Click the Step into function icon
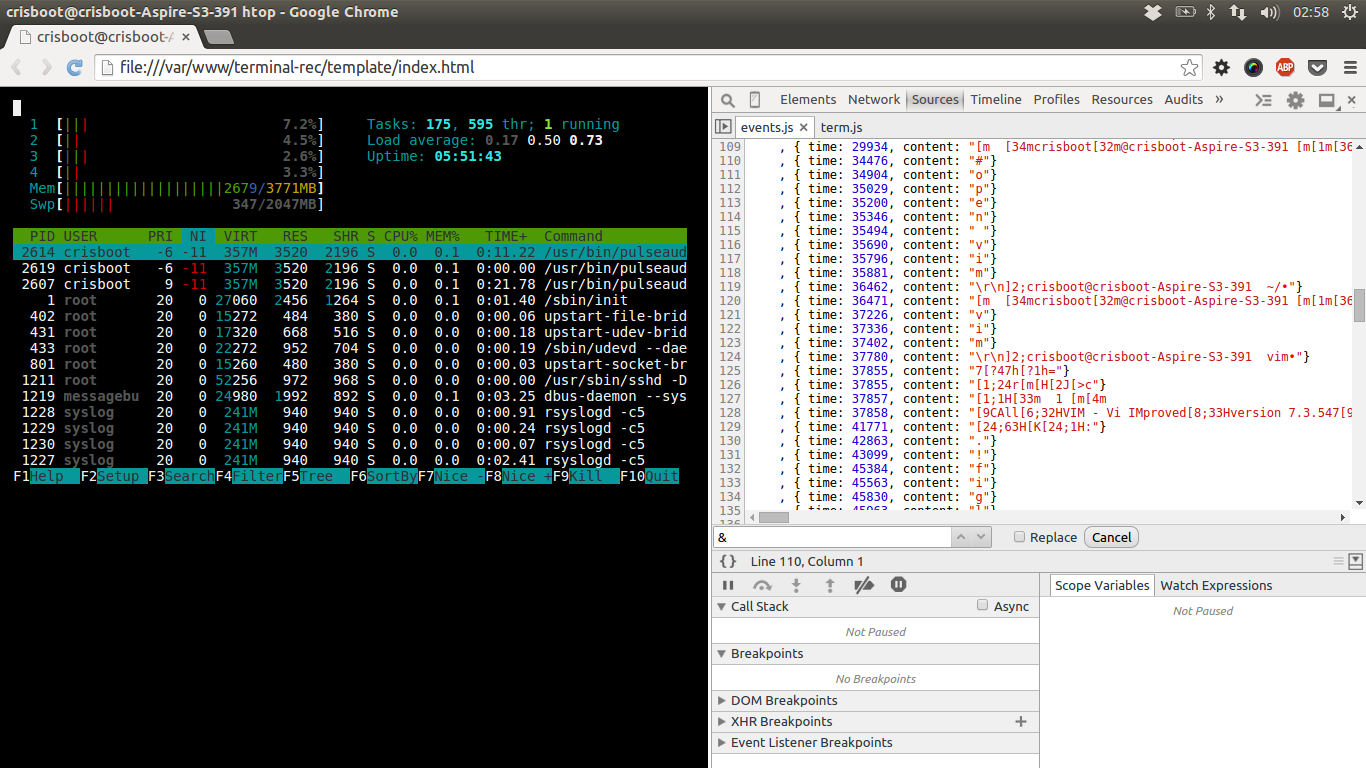This screenshot has width=1366, height=768. pos(796,585)
